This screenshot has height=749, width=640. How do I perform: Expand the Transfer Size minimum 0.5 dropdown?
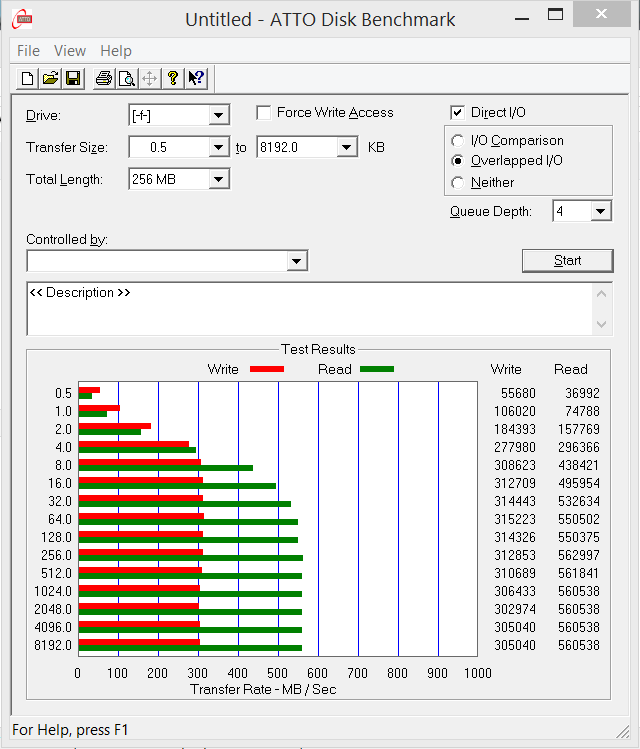pyautogui.click(x=218, y=147)
